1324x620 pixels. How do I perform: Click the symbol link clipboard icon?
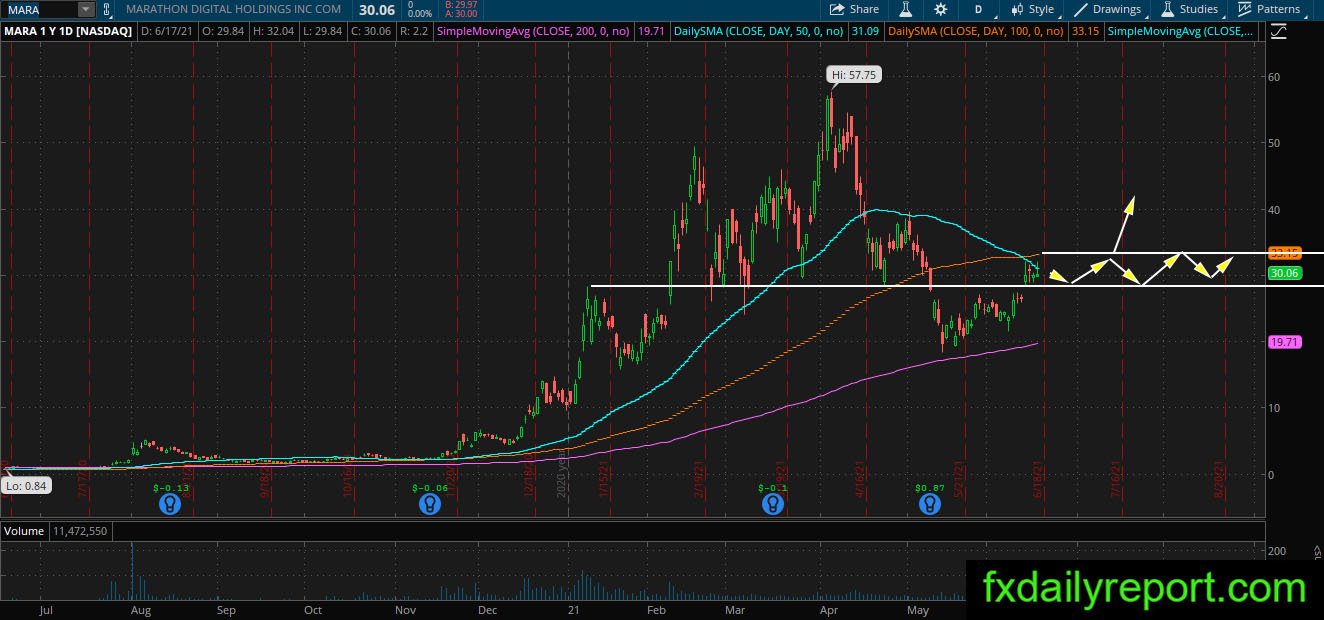tap(107, 9)
